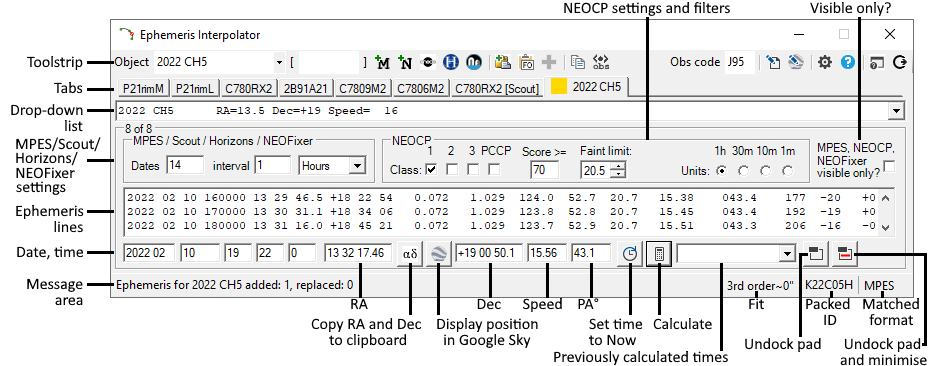Enable NEOCP Class 2 checkbox

(451, 170)
